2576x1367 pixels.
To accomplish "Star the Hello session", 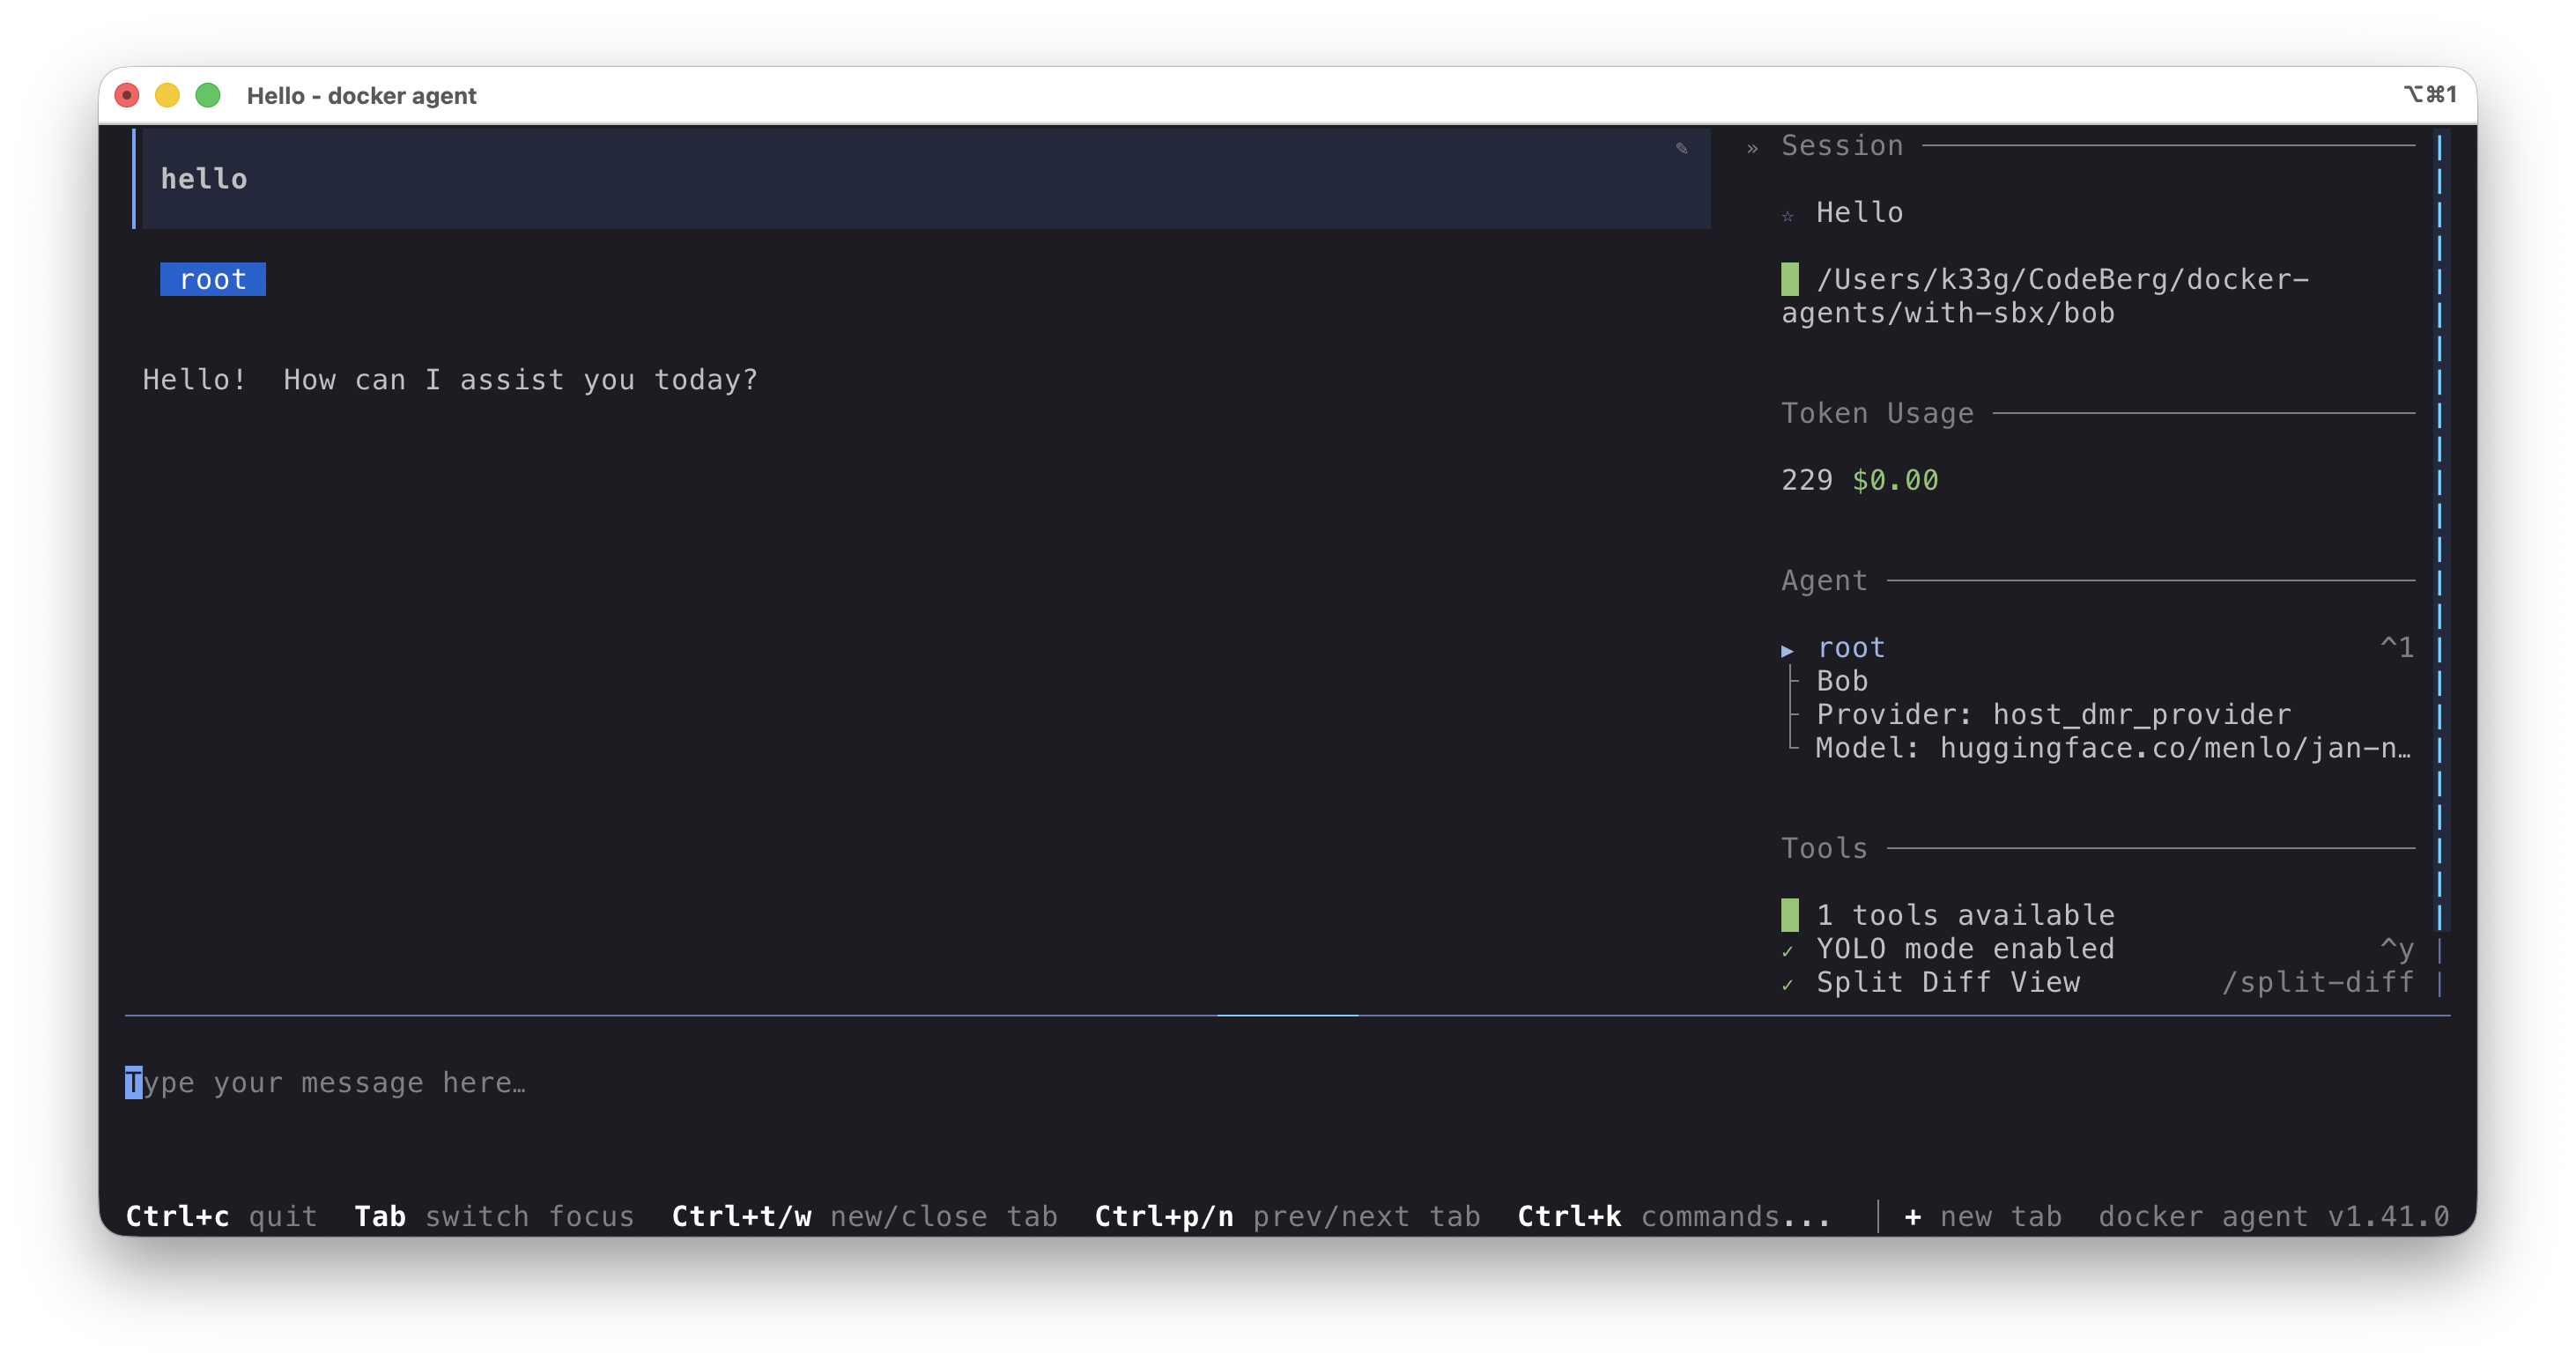I will (1787, 215).
